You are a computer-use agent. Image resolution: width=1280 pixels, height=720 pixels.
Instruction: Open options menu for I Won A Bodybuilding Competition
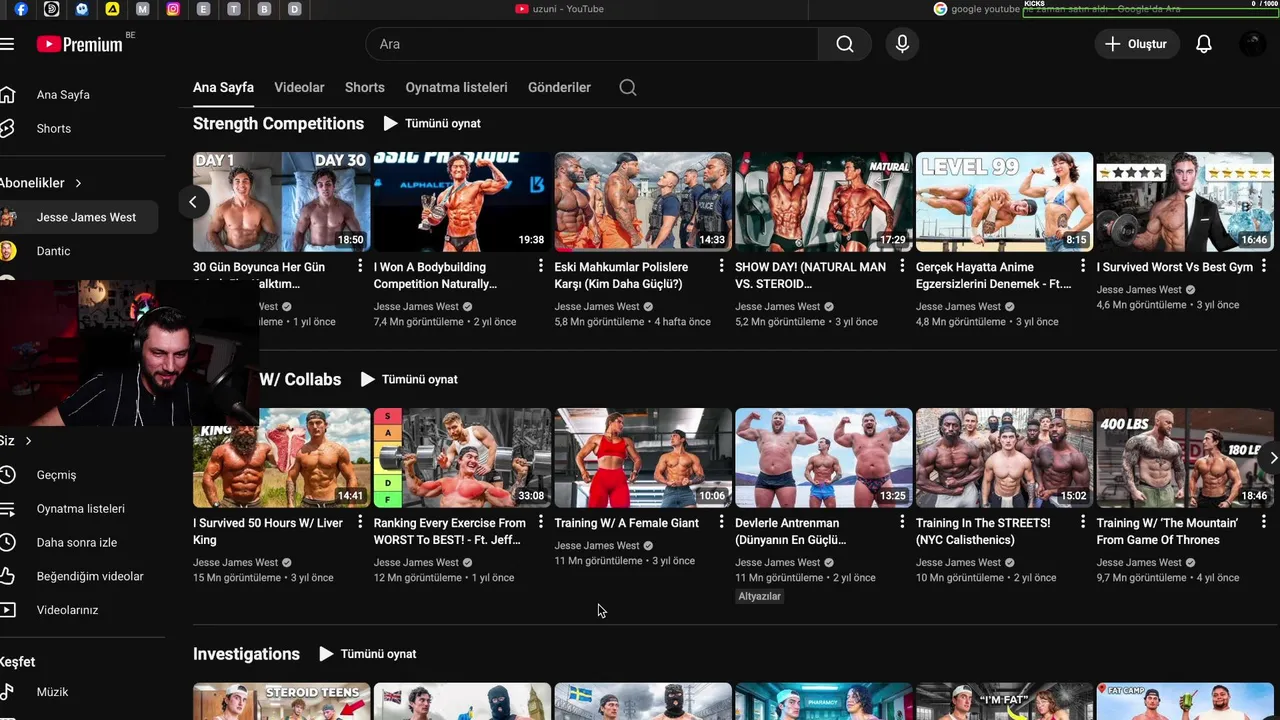[541, 266]
